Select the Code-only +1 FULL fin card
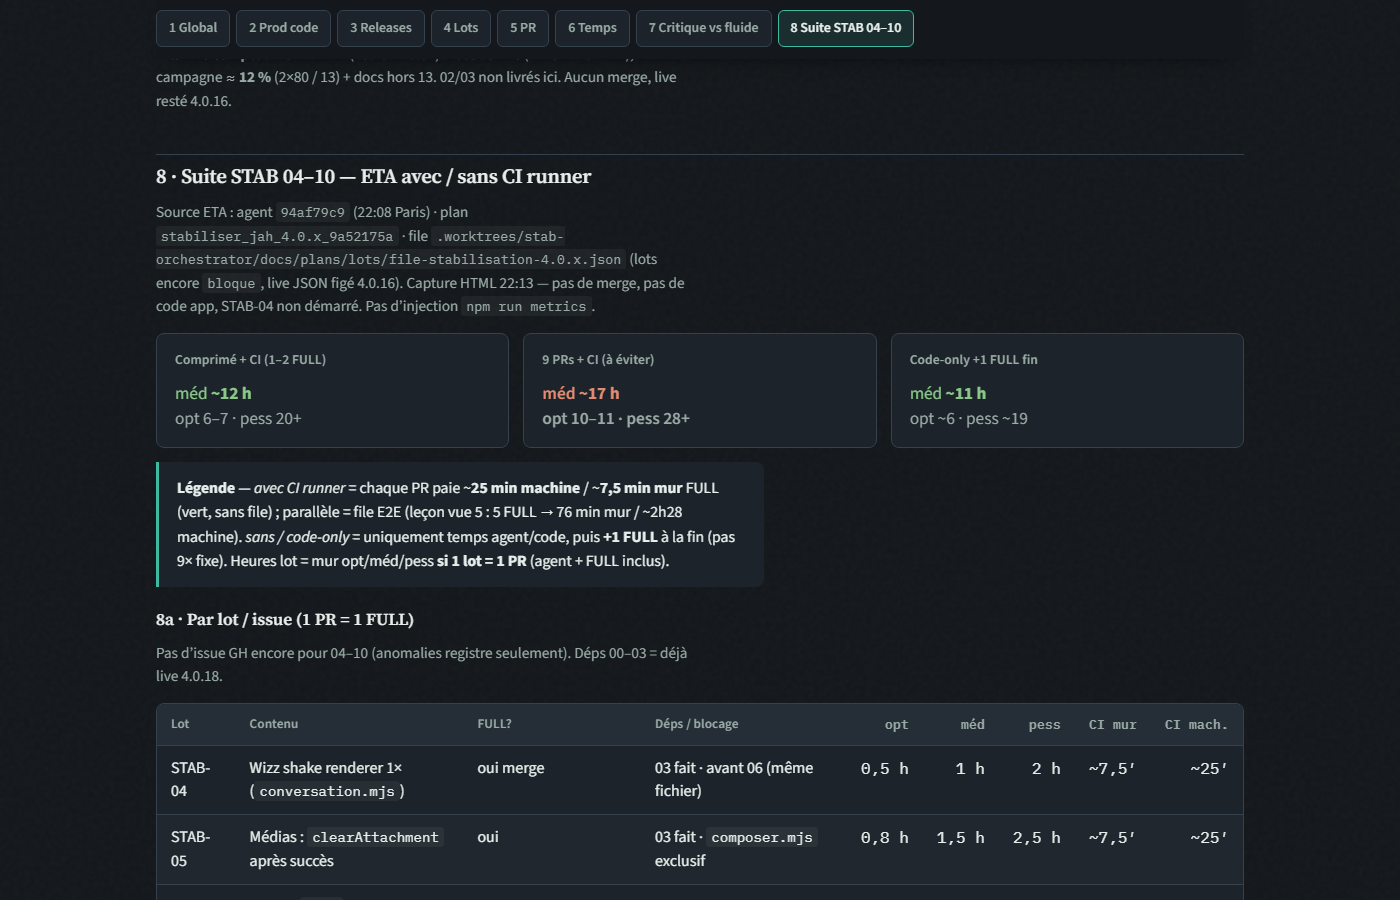This screenshot has height=900, width=1400. click(x=1067, y=390)
